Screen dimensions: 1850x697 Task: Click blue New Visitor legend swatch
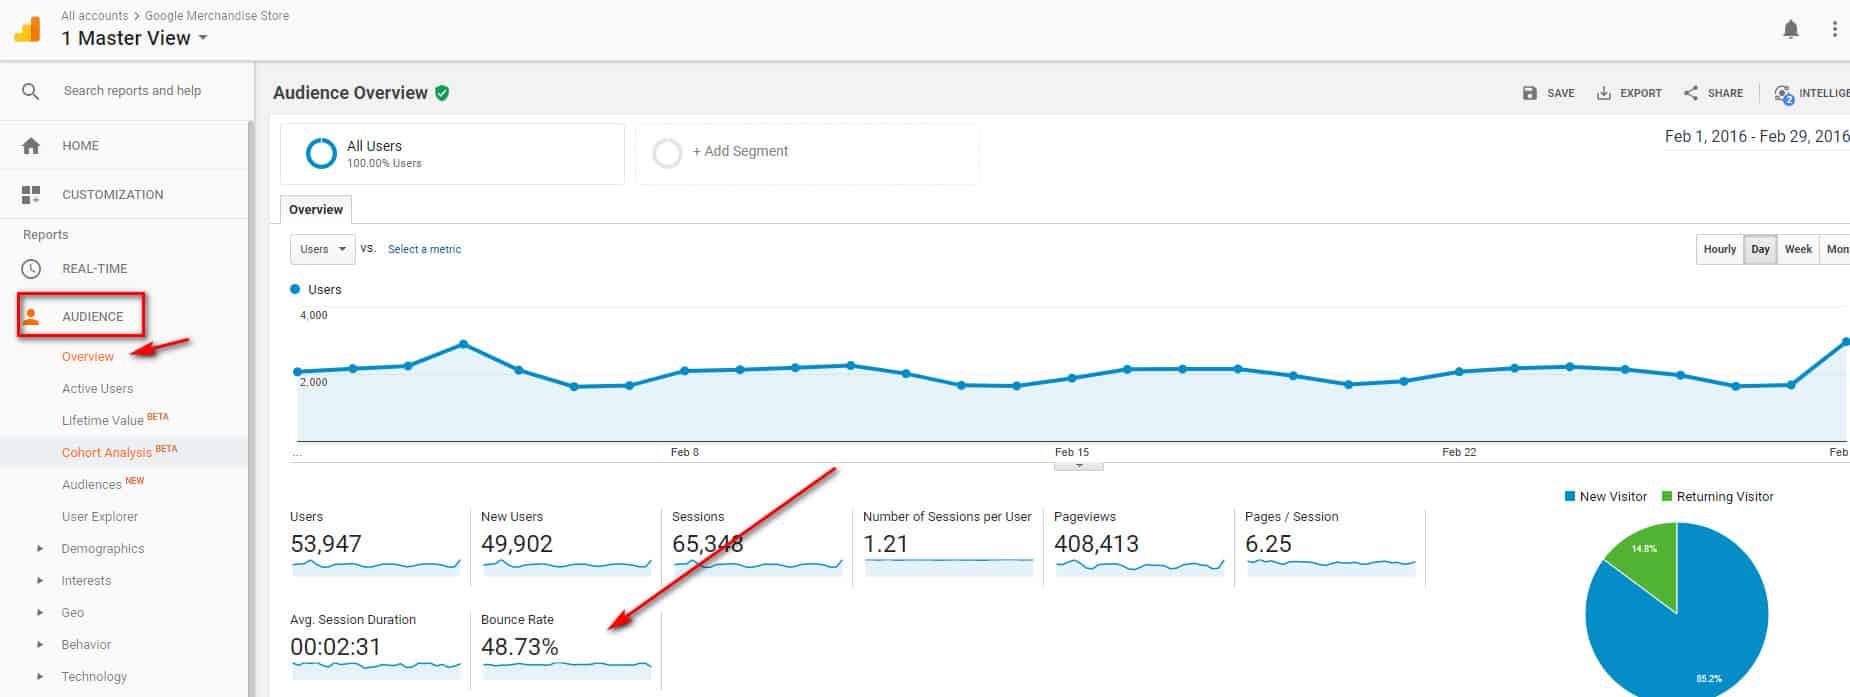(1570, 496)
